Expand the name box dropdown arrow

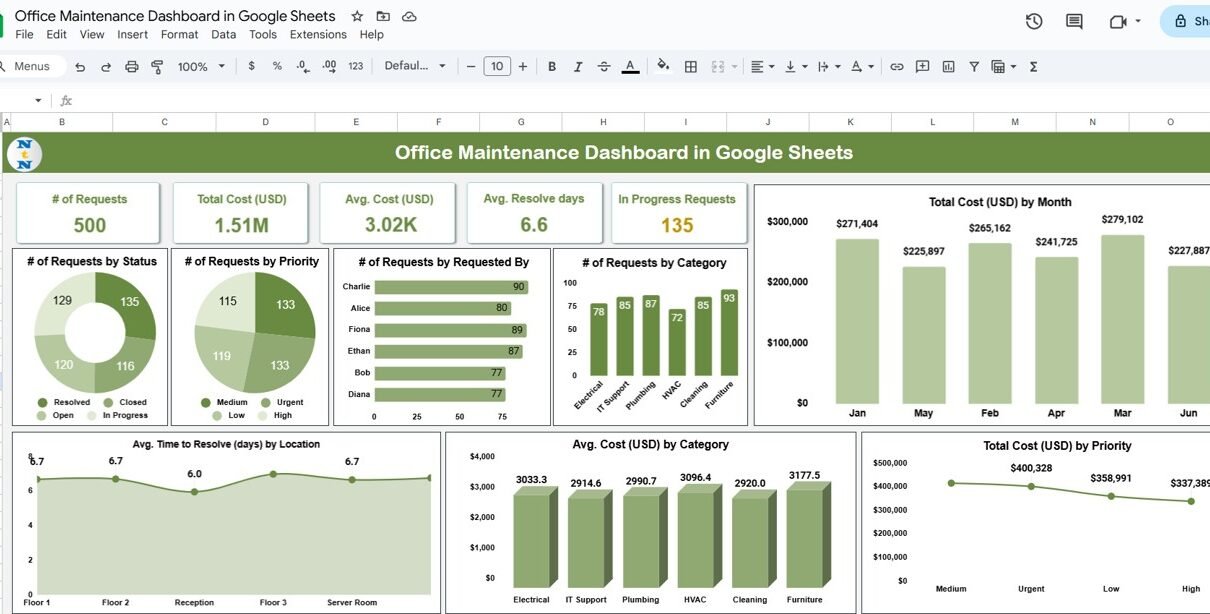point(38,101)
